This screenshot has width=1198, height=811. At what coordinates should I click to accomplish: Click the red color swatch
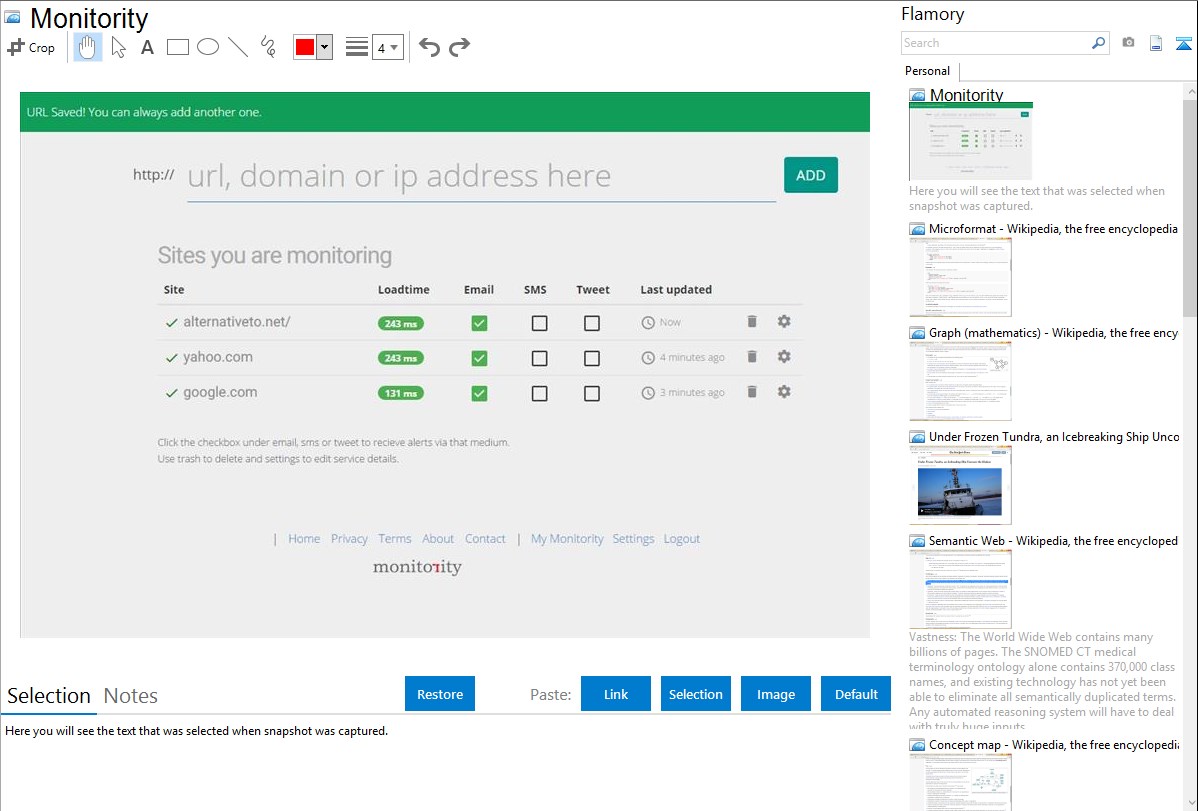click(305, 47)
